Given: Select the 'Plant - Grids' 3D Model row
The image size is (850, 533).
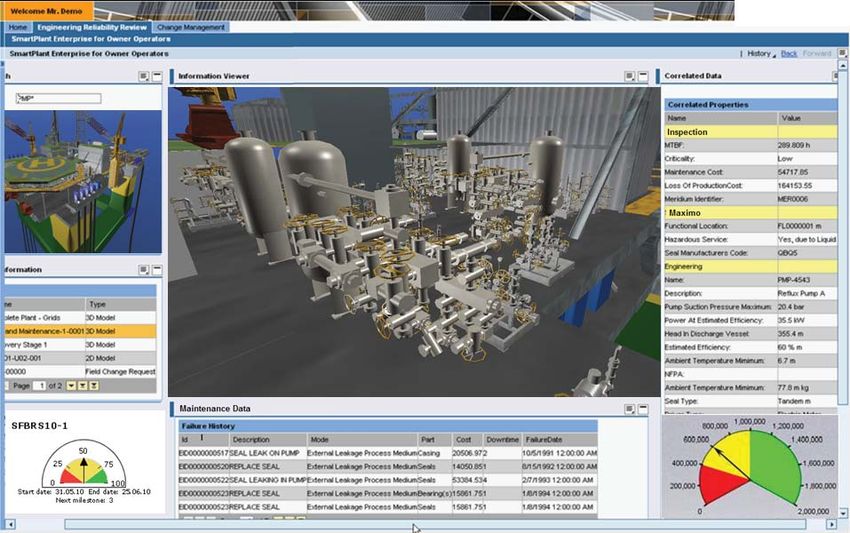Looking at the screenshot, I should coord(80,318).
